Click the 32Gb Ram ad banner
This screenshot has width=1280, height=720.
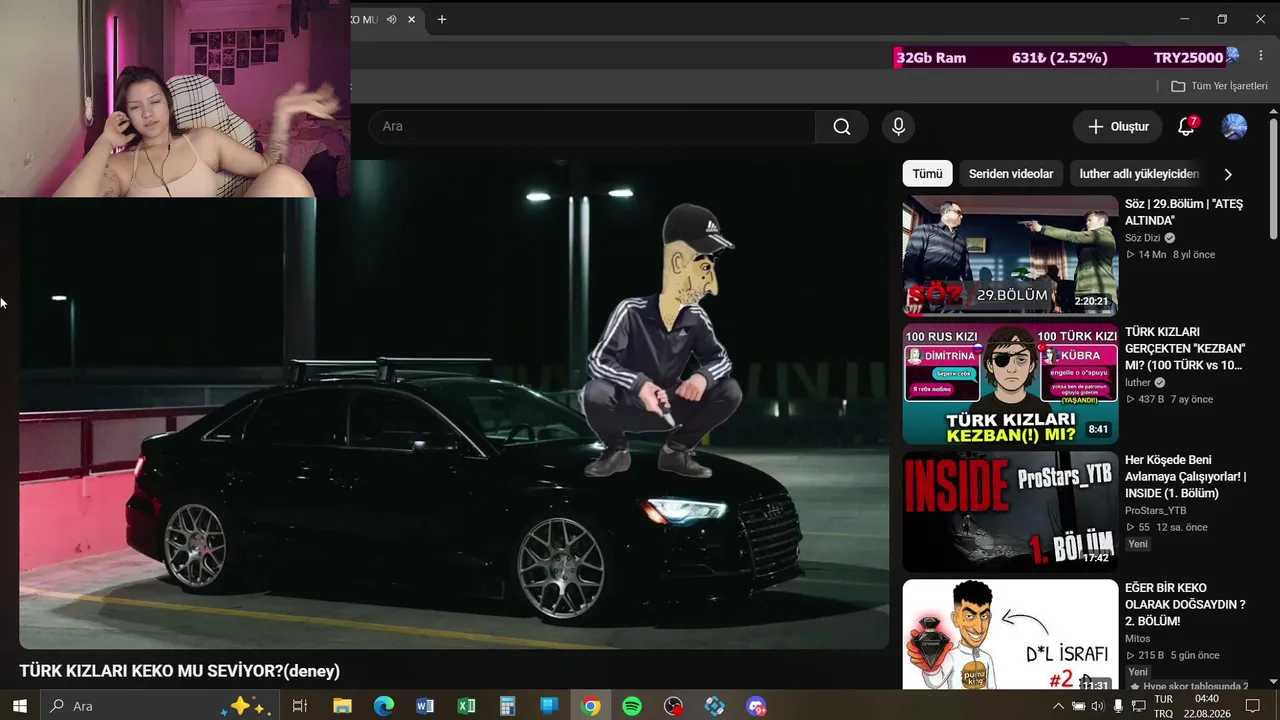coord(1068,57)
